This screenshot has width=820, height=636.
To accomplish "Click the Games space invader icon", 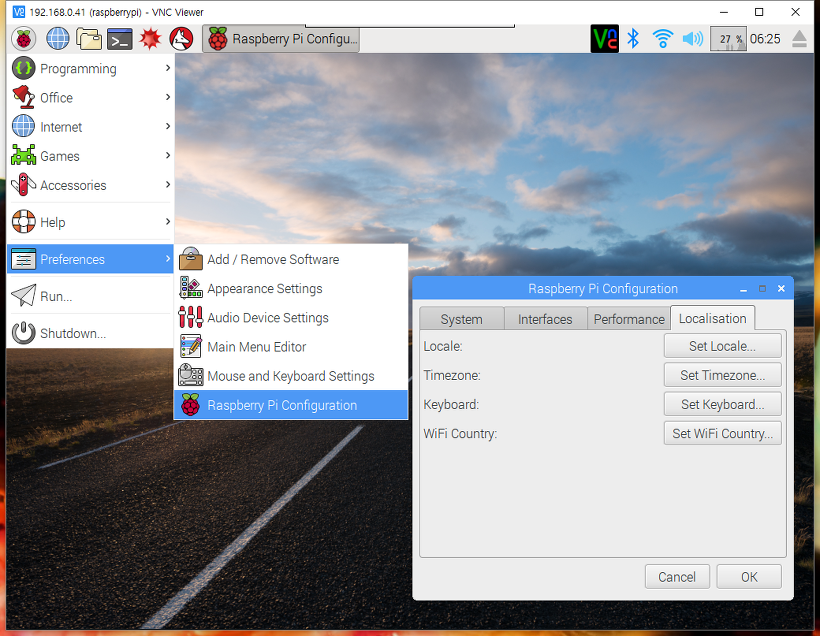I will point(24,155).
